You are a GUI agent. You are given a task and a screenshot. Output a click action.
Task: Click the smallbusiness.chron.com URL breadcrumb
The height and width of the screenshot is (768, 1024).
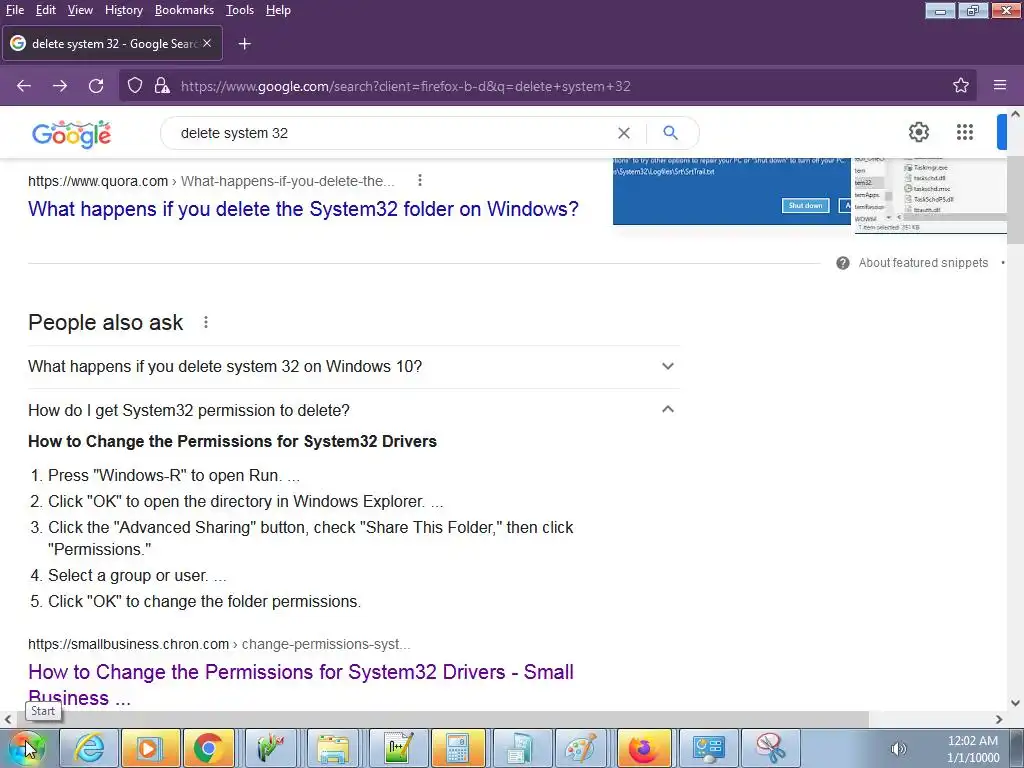[x=219, y=644]
